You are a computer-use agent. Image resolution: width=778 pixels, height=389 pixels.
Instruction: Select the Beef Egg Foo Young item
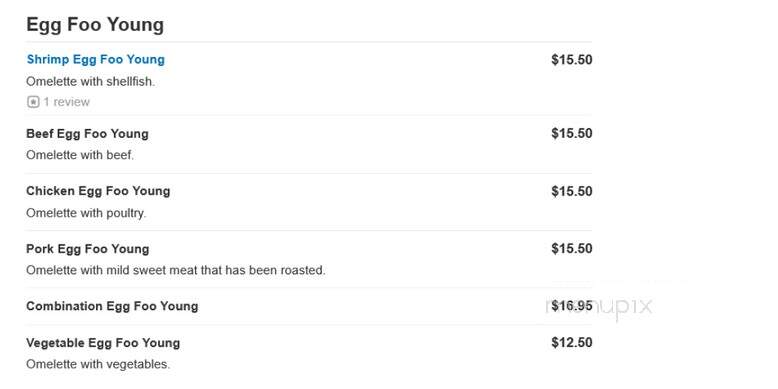pyautogui.click(x=87, y=134)
